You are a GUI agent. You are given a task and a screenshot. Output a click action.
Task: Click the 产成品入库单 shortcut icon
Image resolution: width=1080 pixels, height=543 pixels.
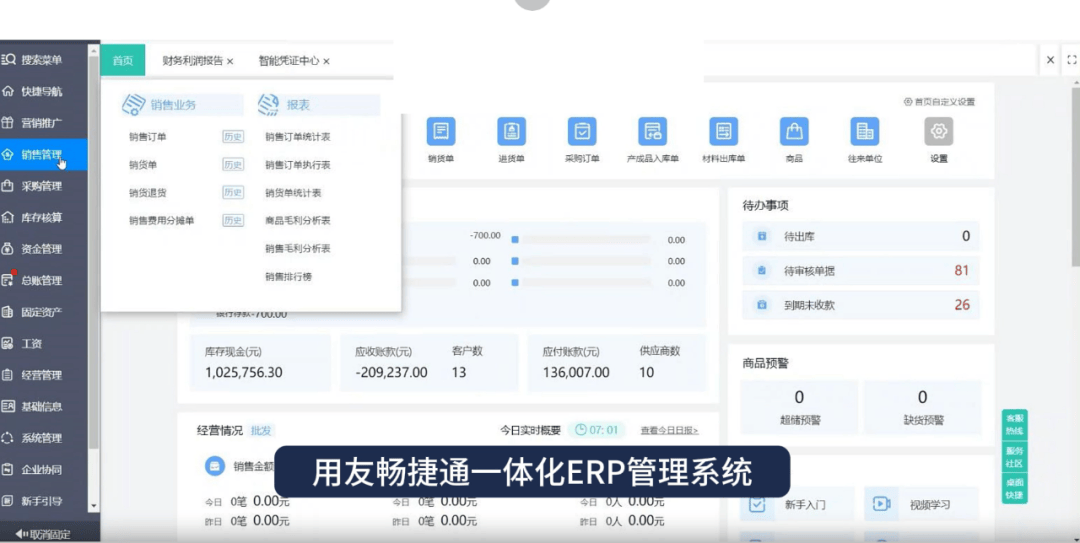(x=652, y=131)
